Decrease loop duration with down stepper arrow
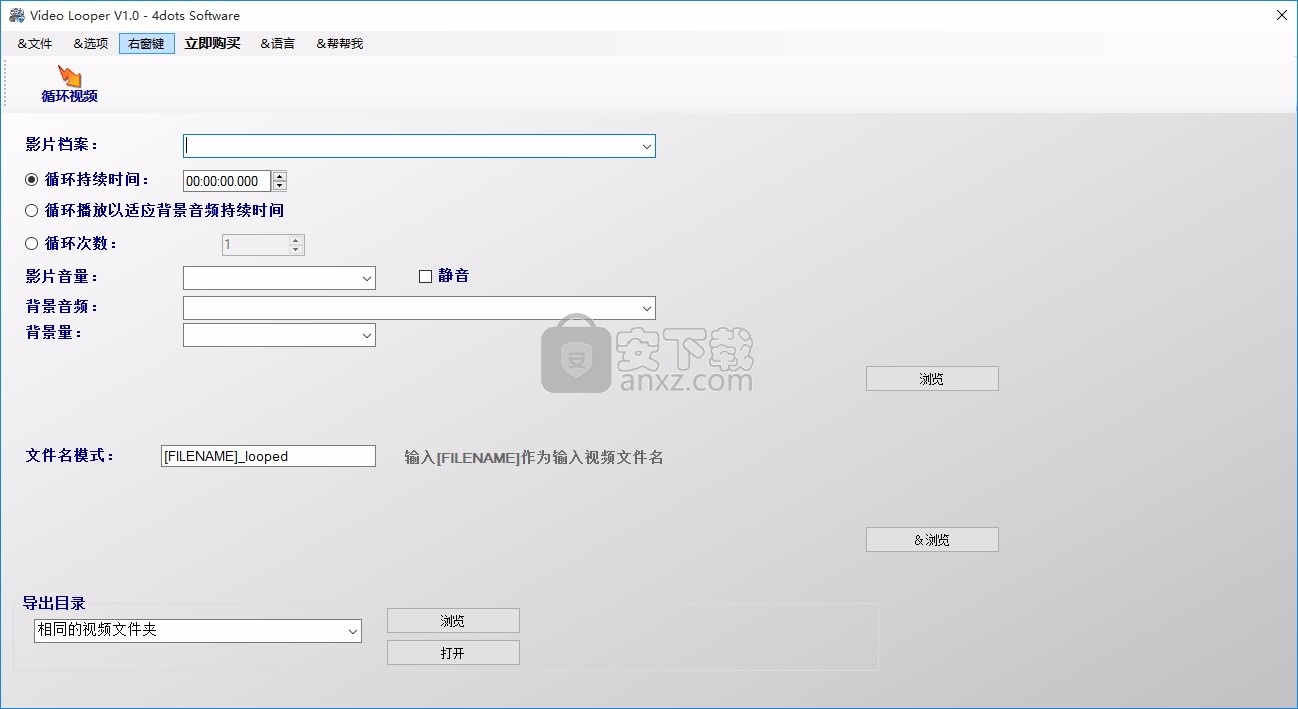 [280, 186]
